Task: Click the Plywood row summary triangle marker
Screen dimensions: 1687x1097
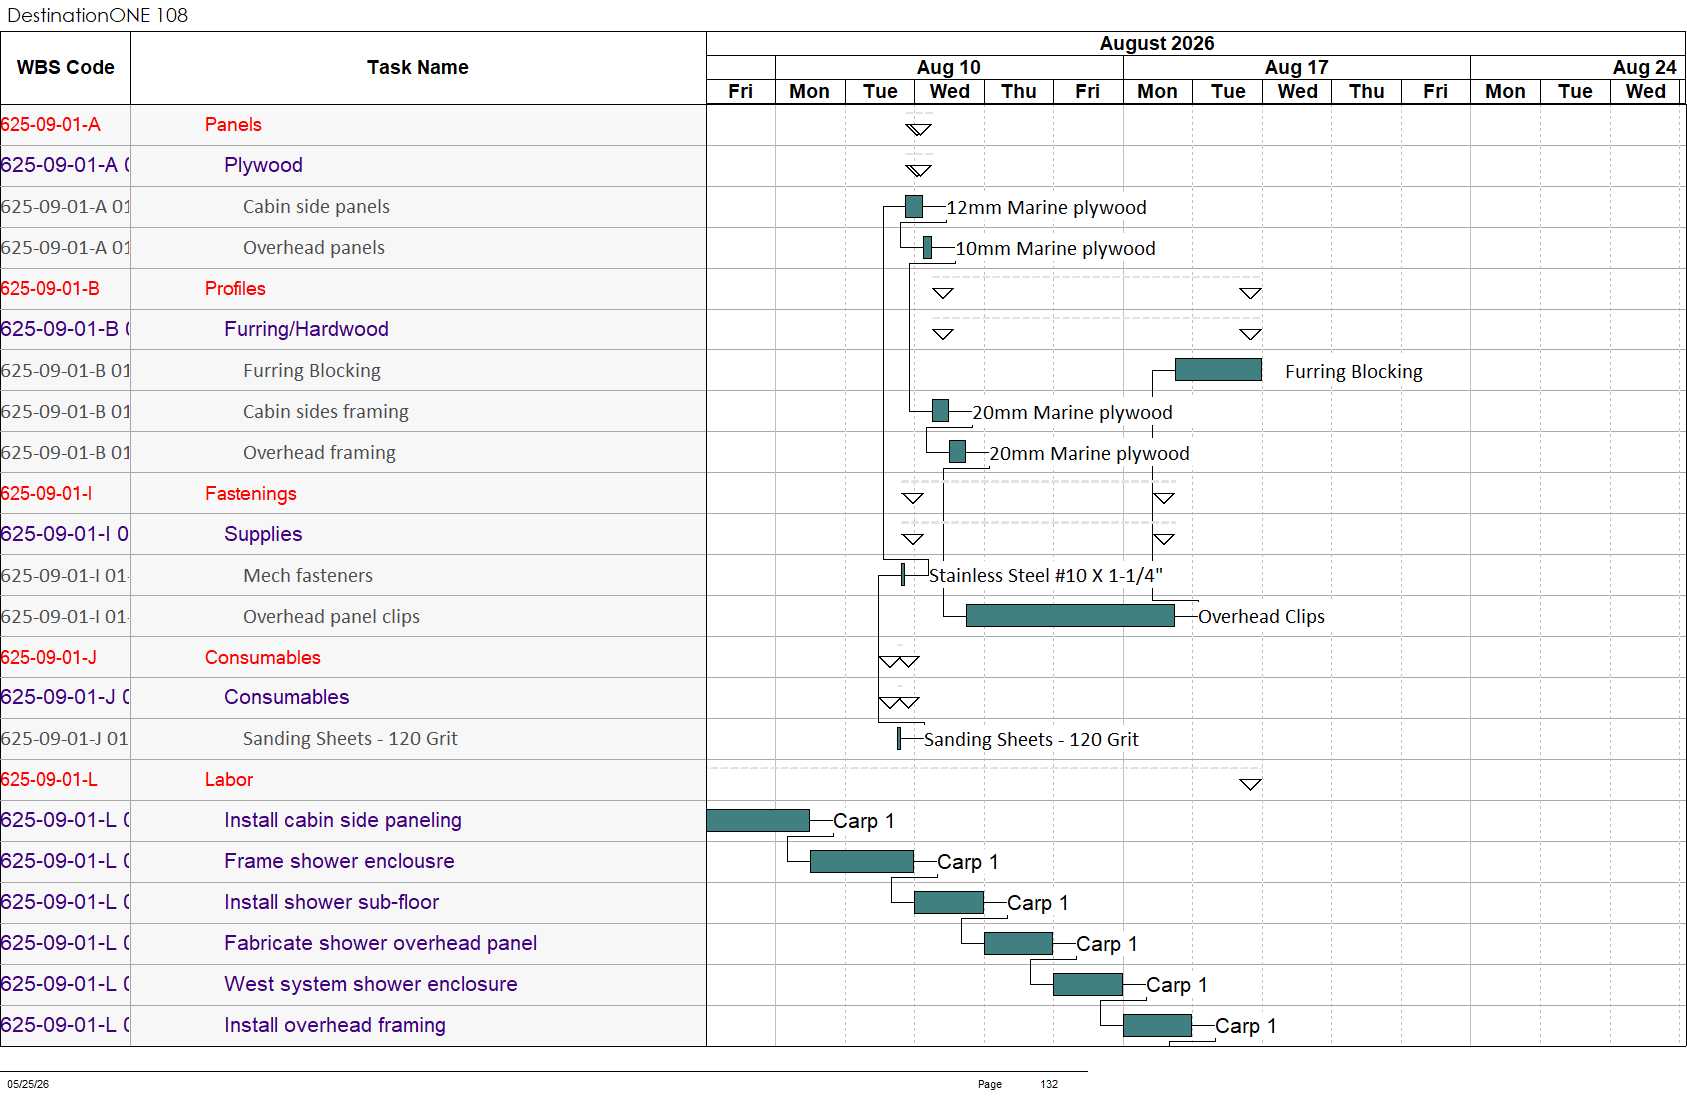Action: click(918, 171)
